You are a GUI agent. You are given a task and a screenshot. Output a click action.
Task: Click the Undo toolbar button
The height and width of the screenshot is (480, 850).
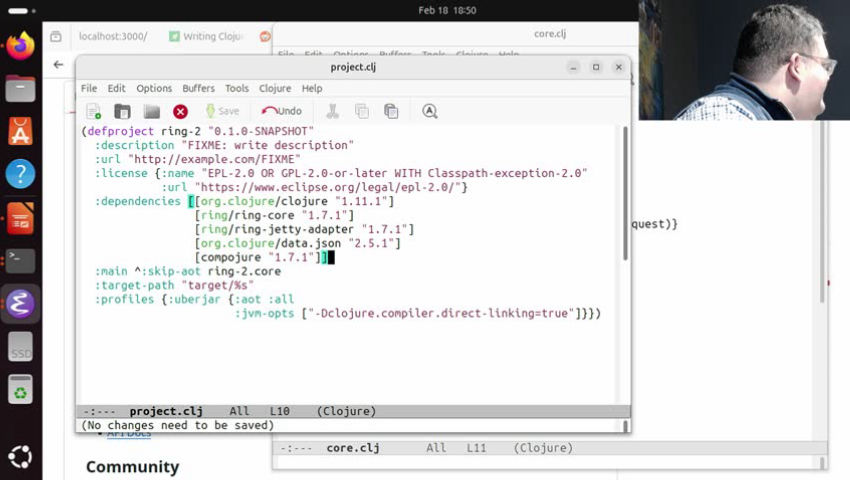(281, 111)
